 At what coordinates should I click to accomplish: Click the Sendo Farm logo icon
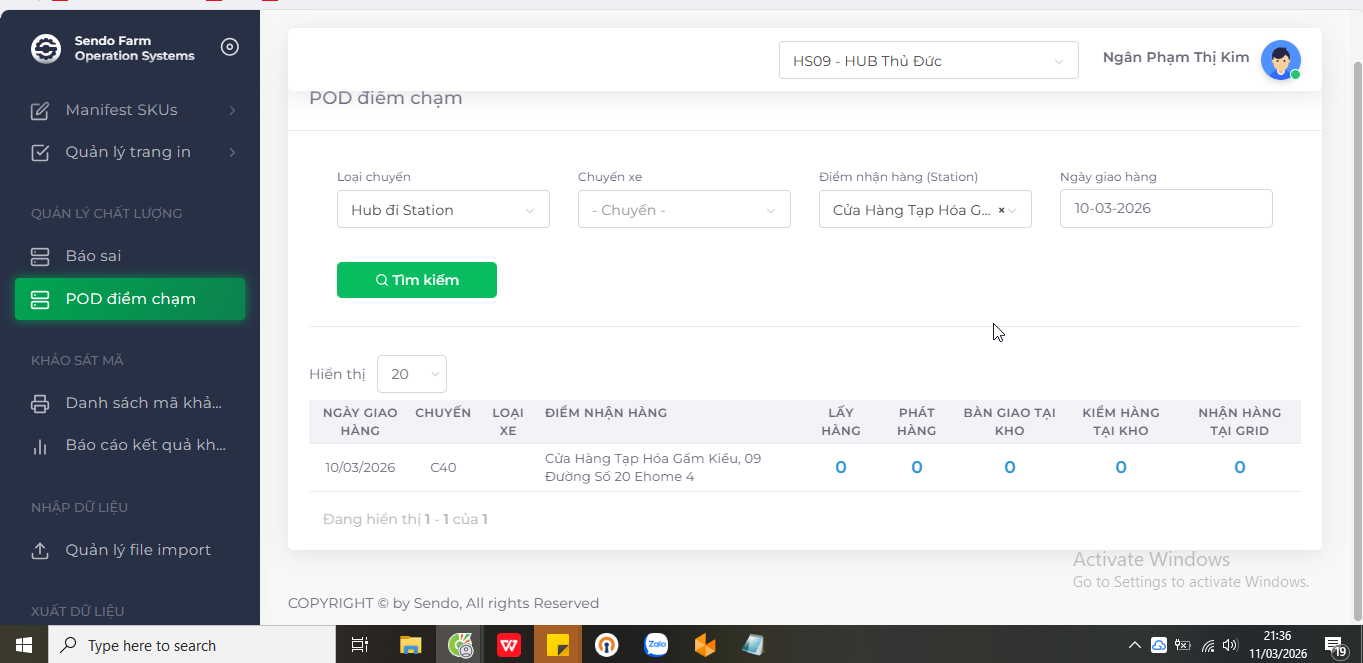click(x=46, y=48)
